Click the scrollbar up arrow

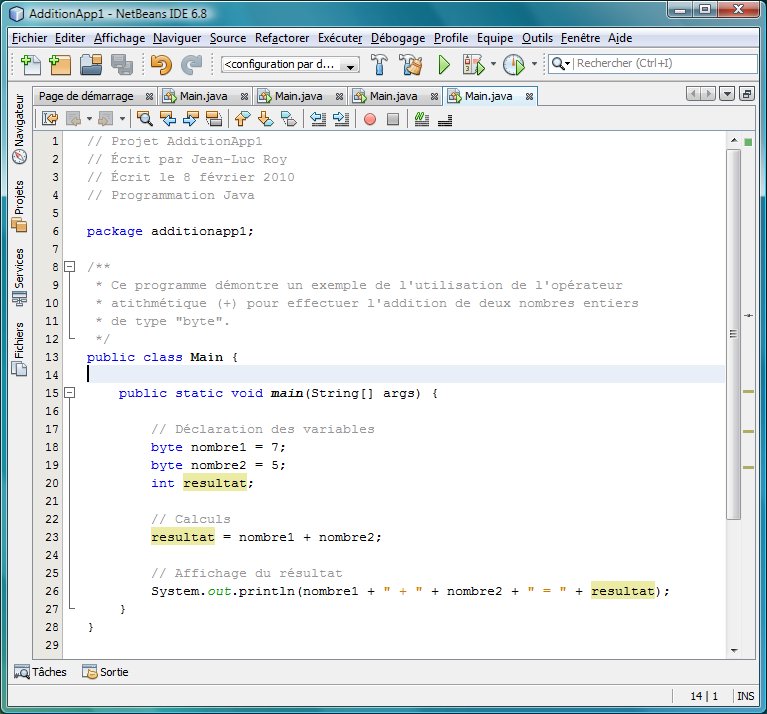(734, 140)
